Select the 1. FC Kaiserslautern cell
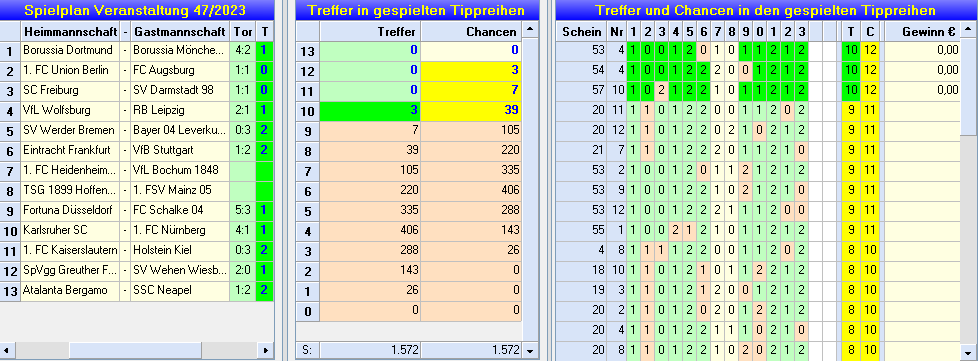The height and width of the screenshot is (361, 978). (x=70, y=250)
